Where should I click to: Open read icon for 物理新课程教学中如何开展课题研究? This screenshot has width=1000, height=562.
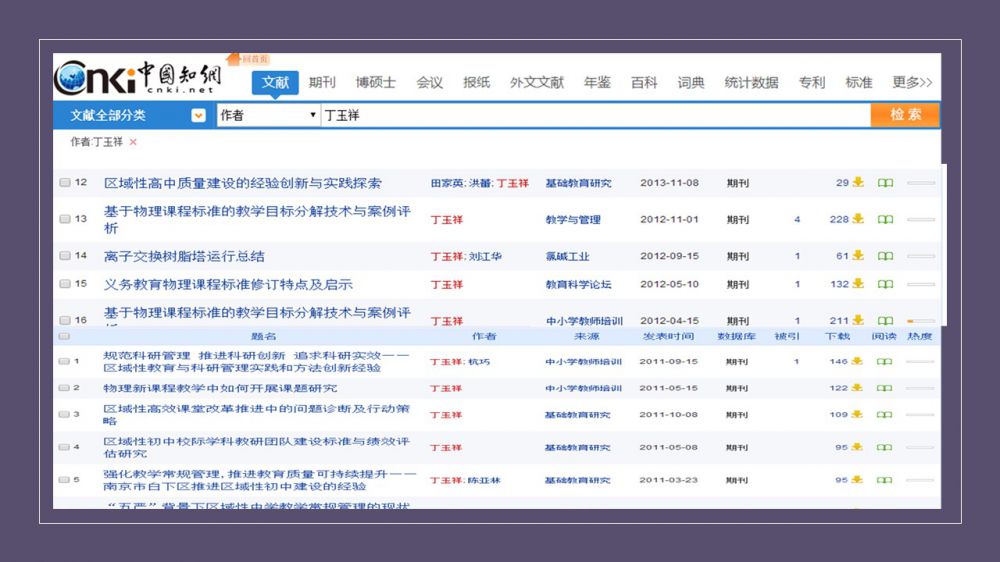point(885,388)
